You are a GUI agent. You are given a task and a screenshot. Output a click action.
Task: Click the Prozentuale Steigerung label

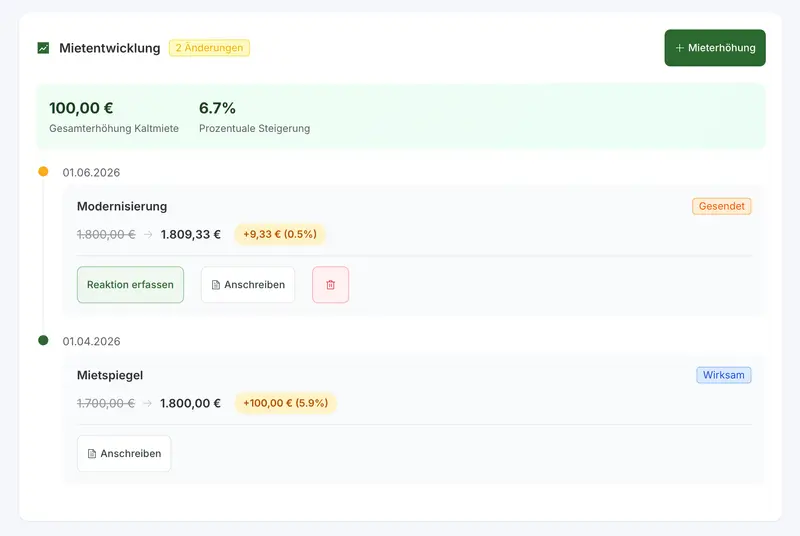click(255, 129)
